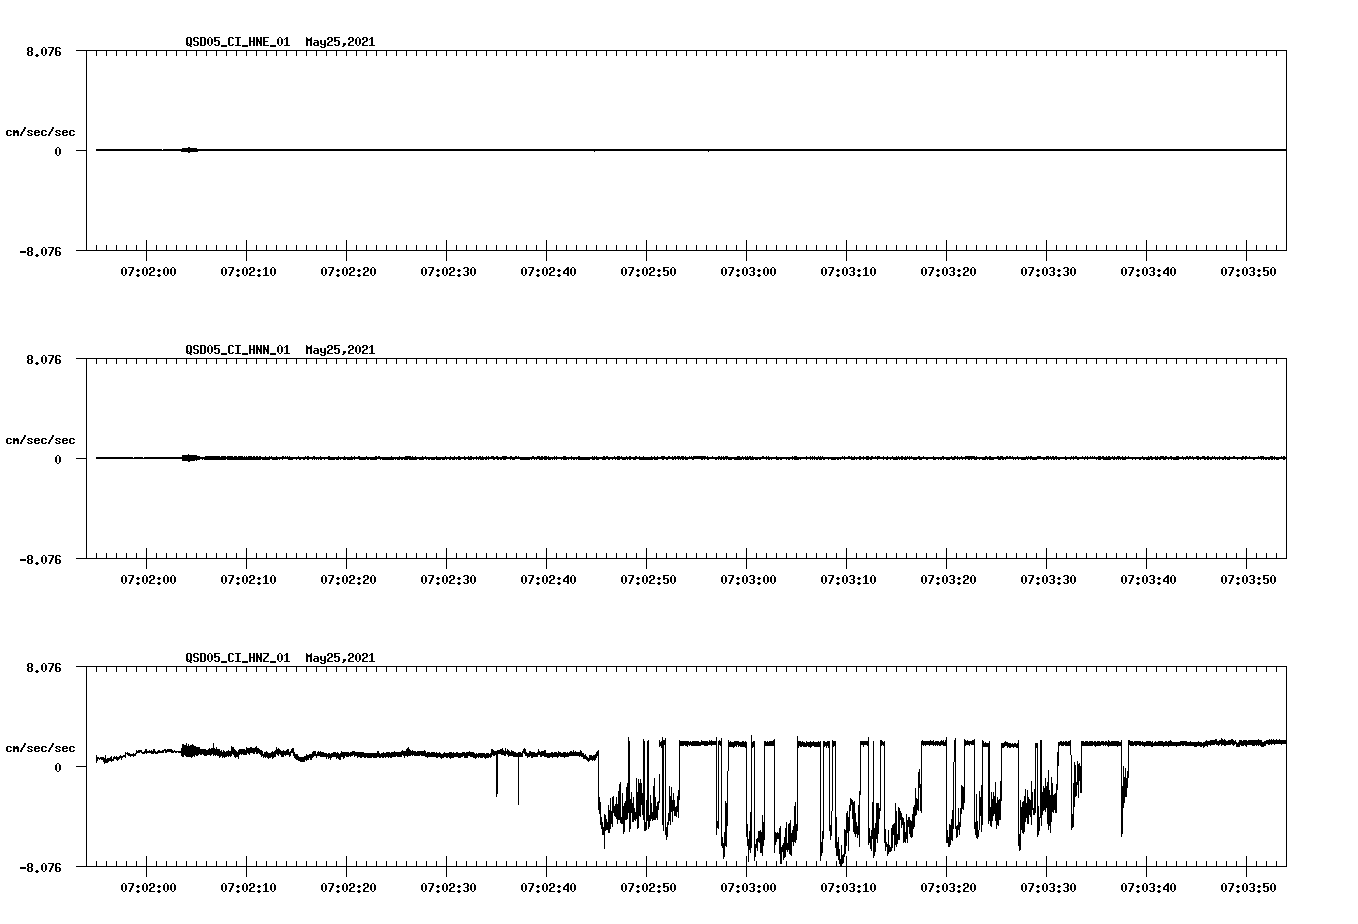The height and width of the screenshot is (924, 1358).
Task: Click the cm/sec/sec unit label on bottom plot
Action: [x=41, y=747]
